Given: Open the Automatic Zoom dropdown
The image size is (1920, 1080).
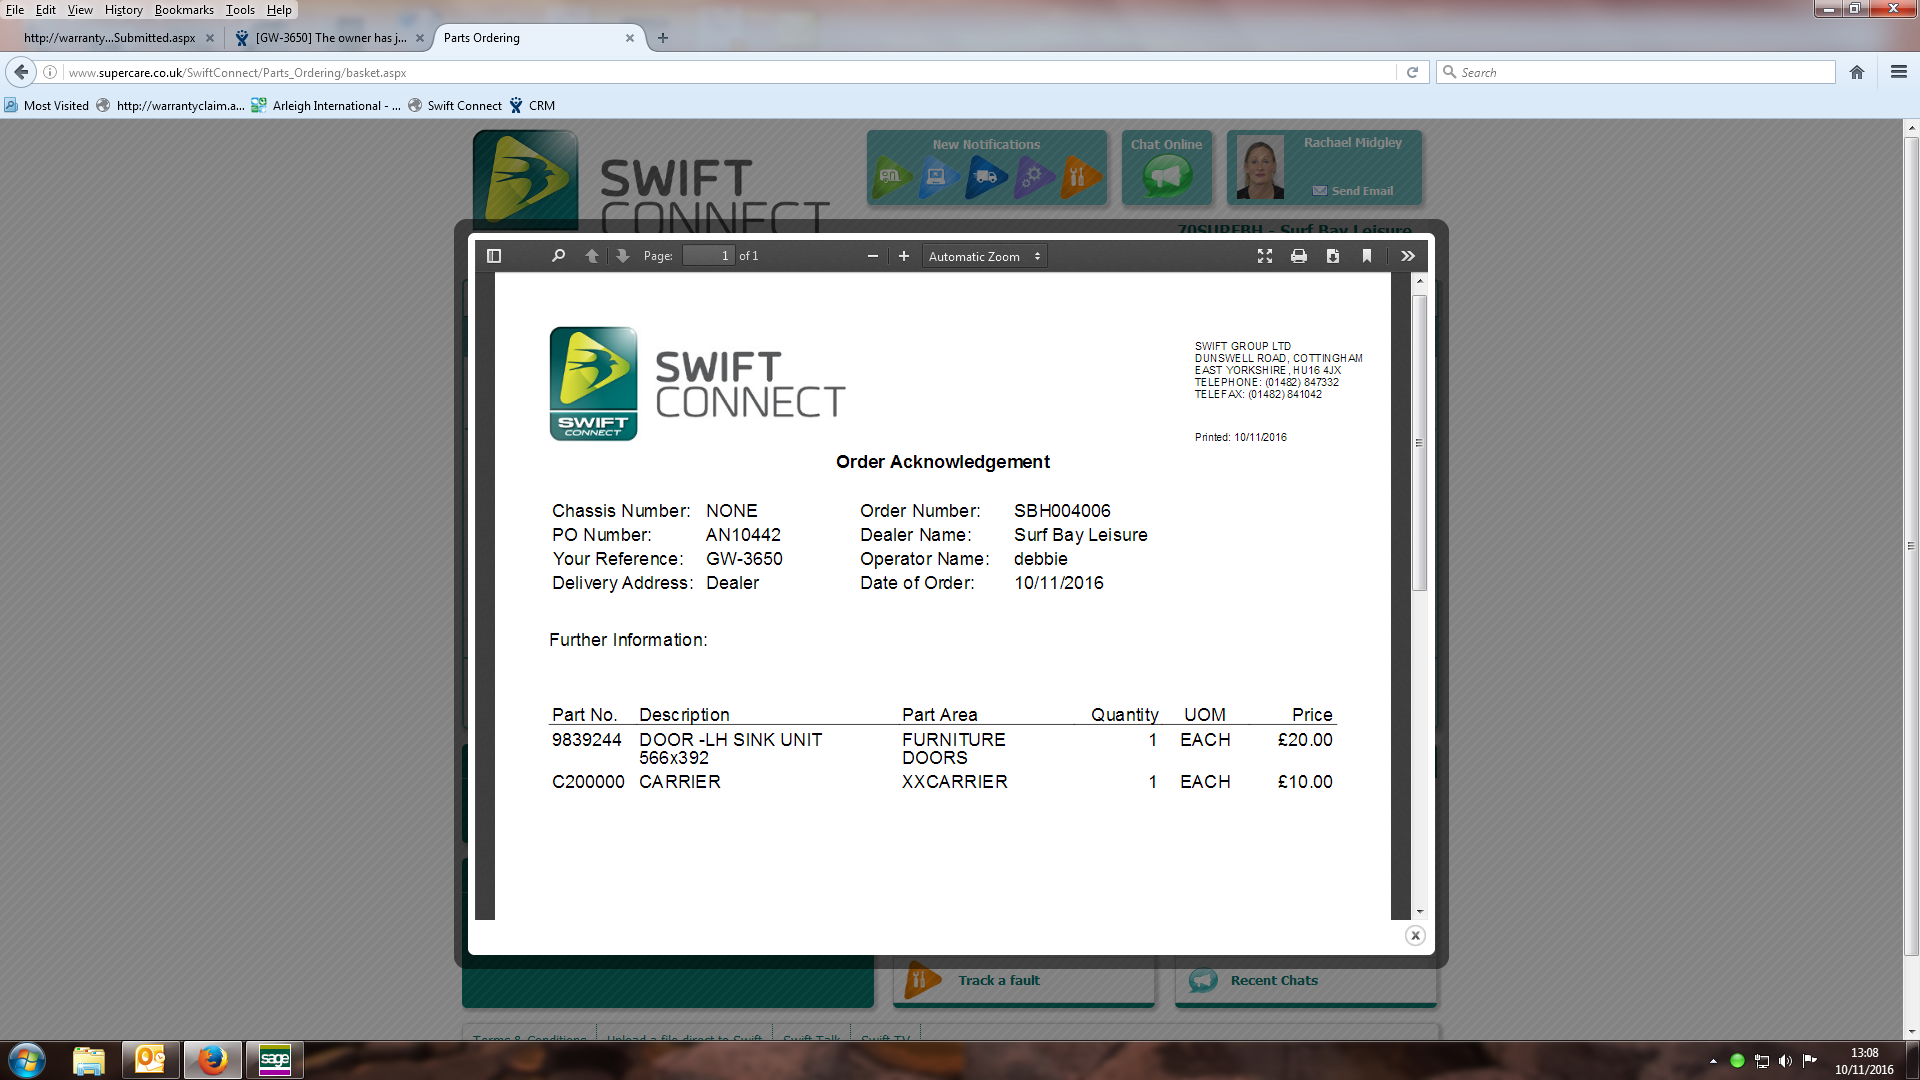Looking at the screenshot, I should point(984,256).
